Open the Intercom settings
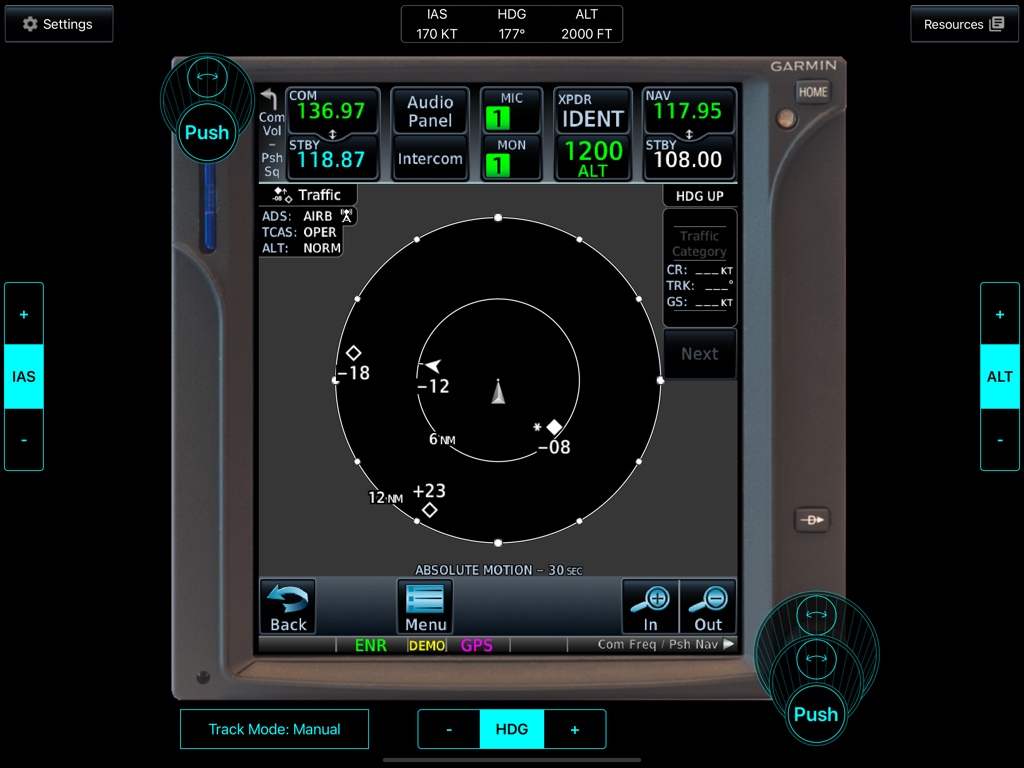1024x768 pixels. tap(429, 158)
